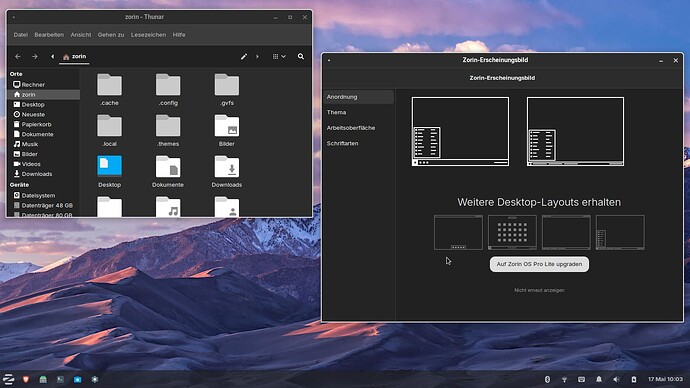The width and height of the screenshot is (690, 388).
Task: Select the Downloads folder in the file pane
Action: tap(227, 166)
